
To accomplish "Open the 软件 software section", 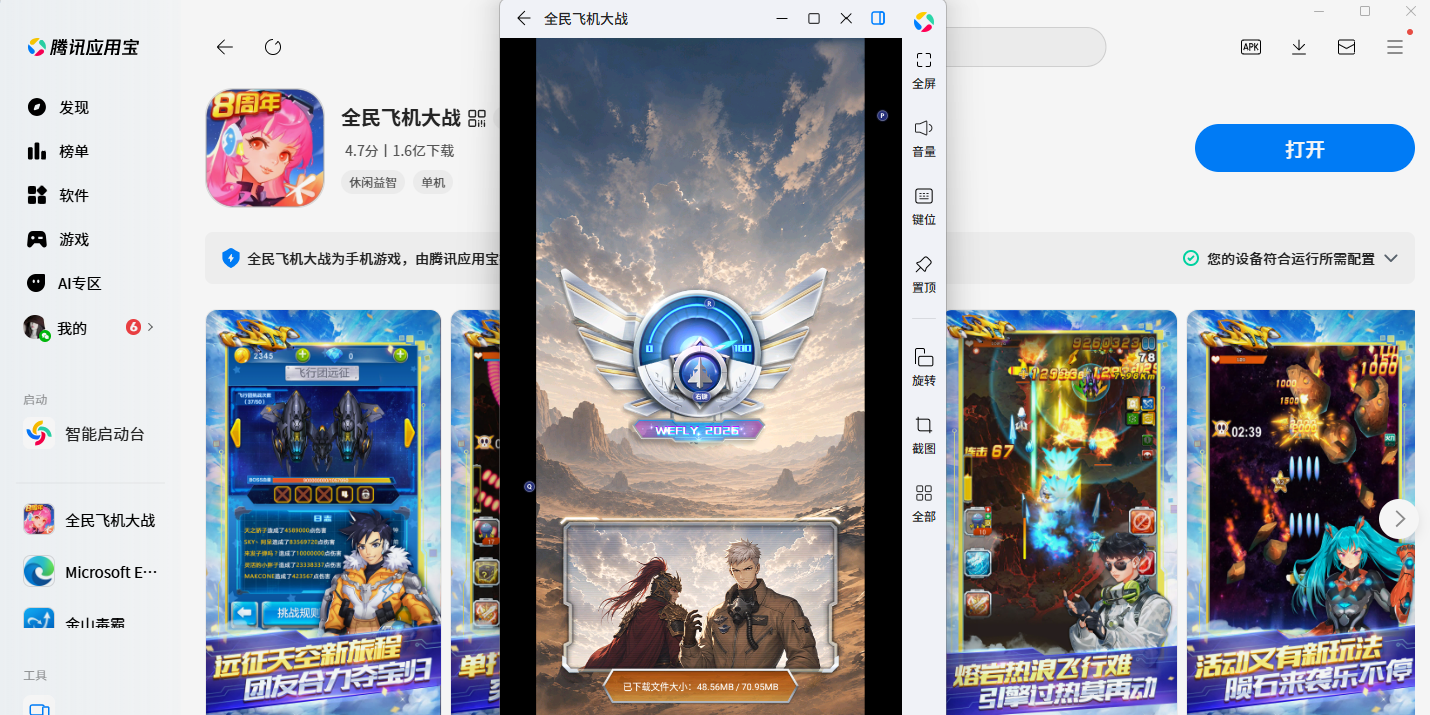I will pyautogui.click(x=59, y=195).
